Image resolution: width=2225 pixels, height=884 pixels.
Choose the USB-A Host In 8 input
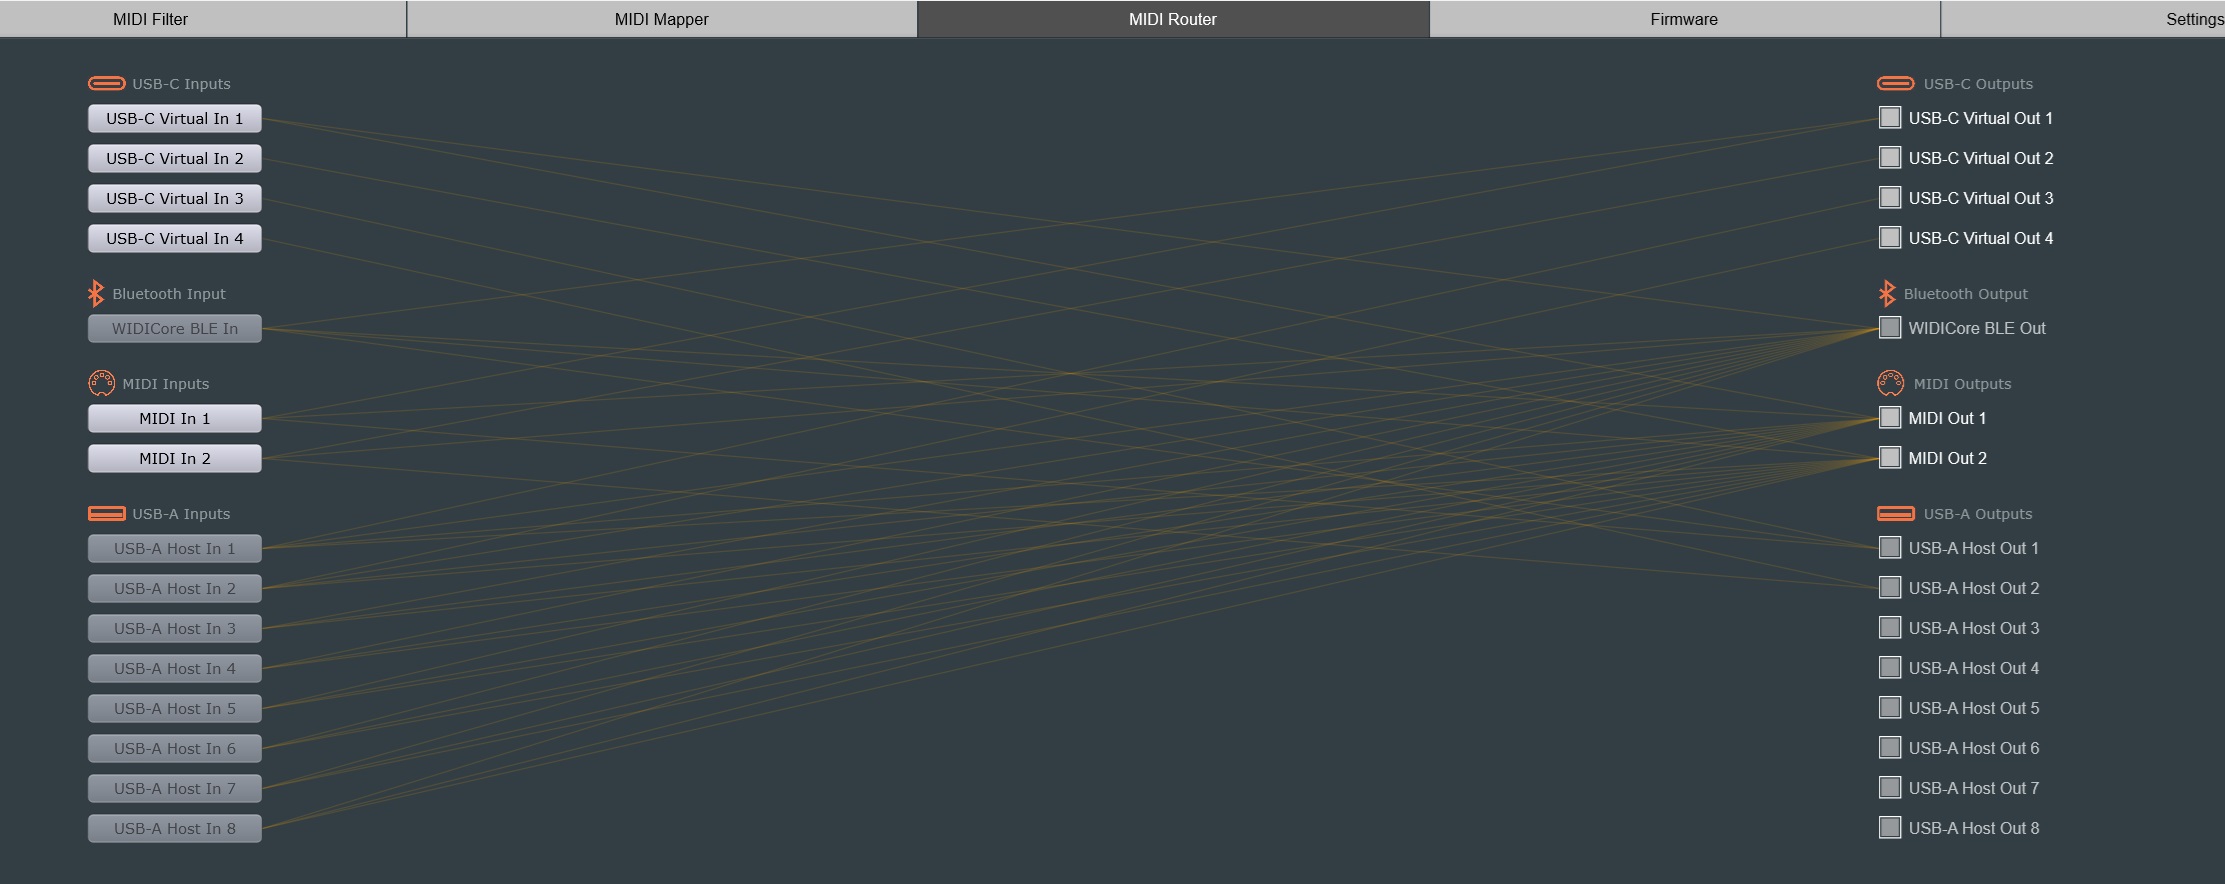[x=174, y=829]
